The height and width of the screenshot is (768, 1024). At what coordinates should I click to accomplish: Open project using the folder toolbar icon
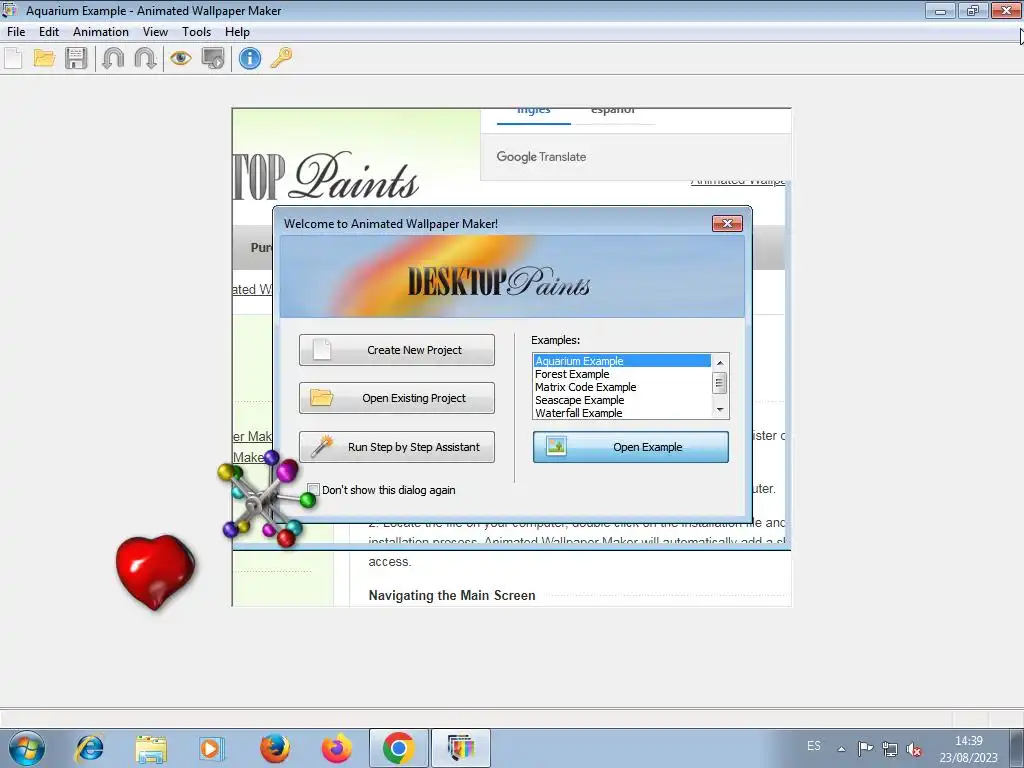pyautogui.click(x=44, y=59)
